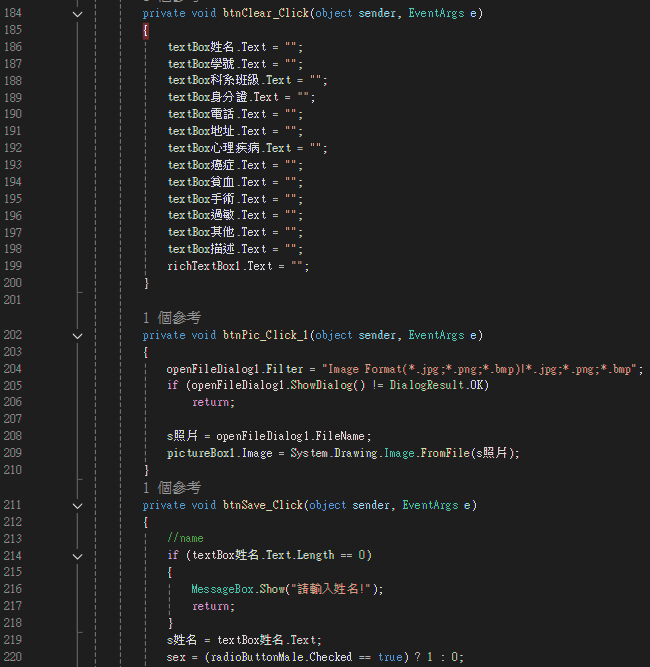
Task: Click the private keyword on line 202
Action: (x=164, y=335)
